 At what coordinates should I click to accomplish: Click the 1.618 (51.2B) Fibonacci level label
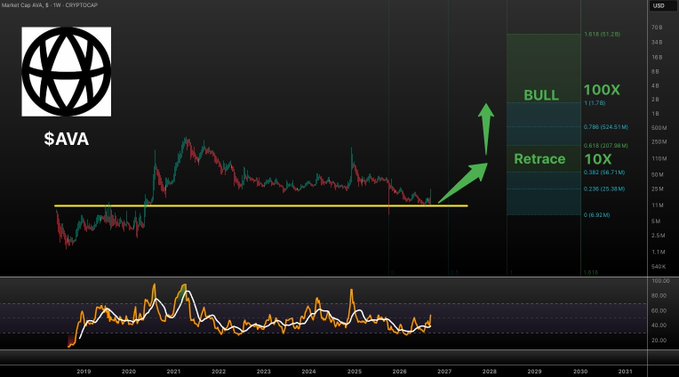[602, 34]
